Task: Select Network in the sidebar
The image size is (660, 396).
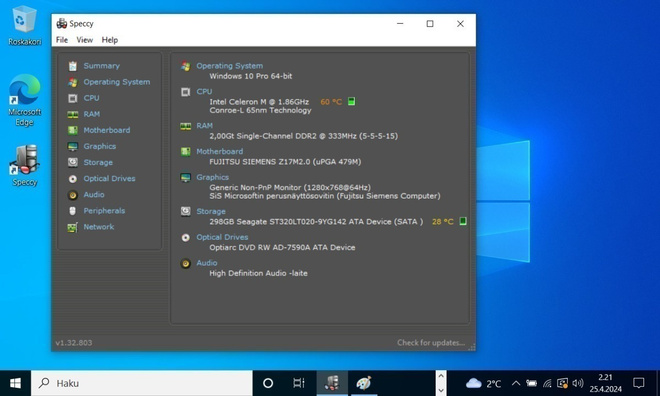Action: pos(98,227)
